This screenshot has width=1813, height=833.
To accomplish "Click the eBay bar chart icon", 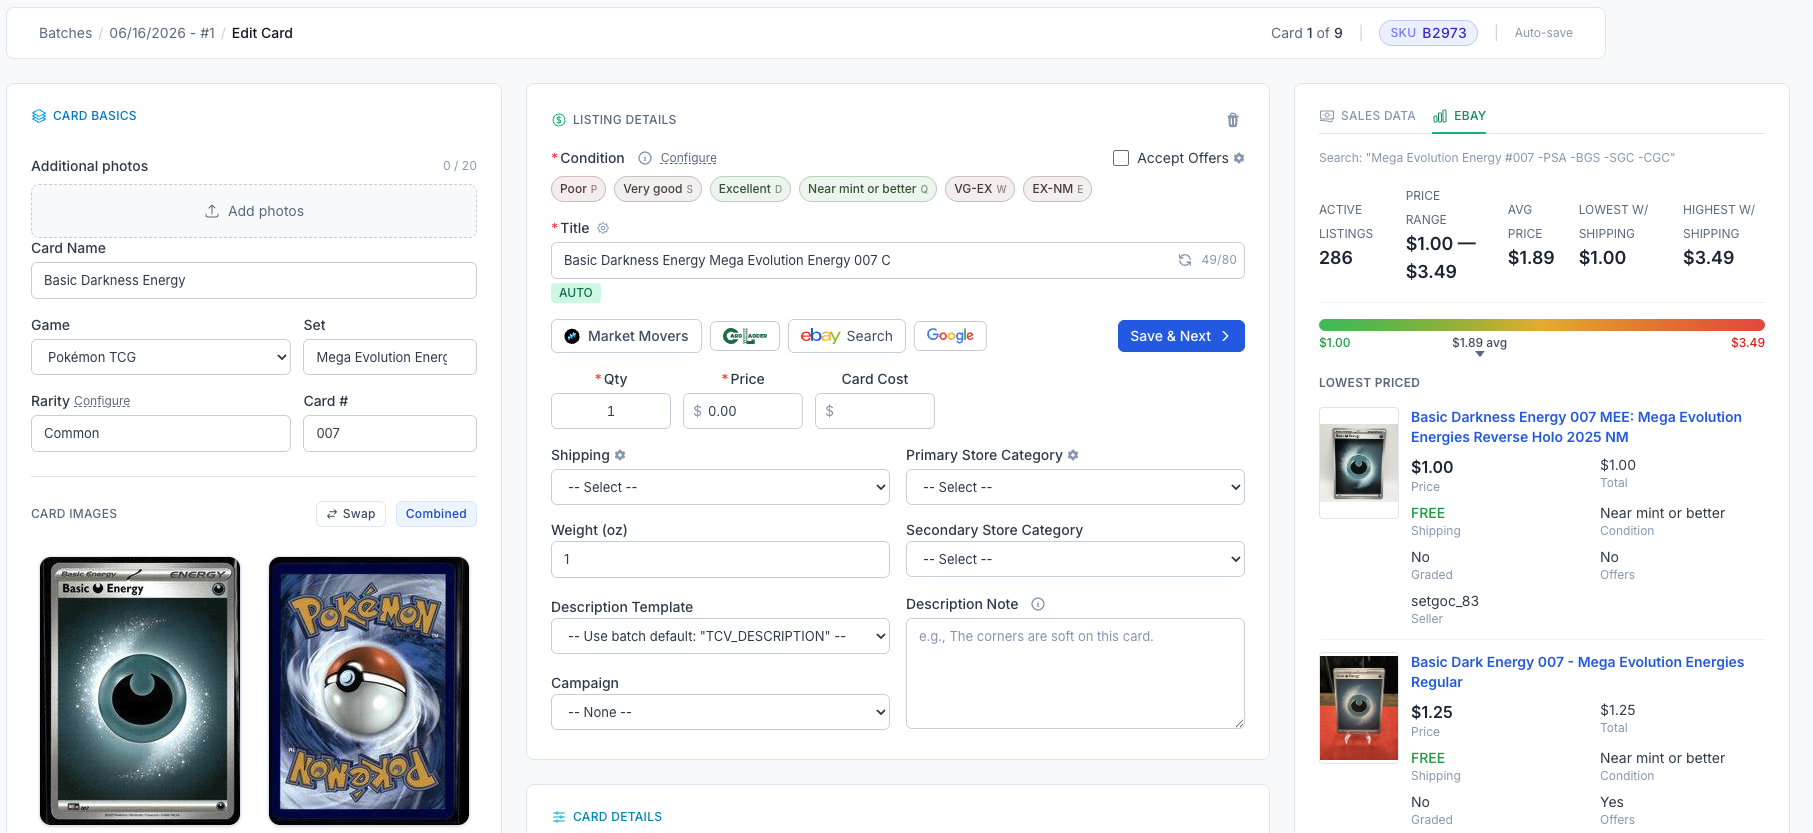I will pyautogui.click(x=1440, y=116).
